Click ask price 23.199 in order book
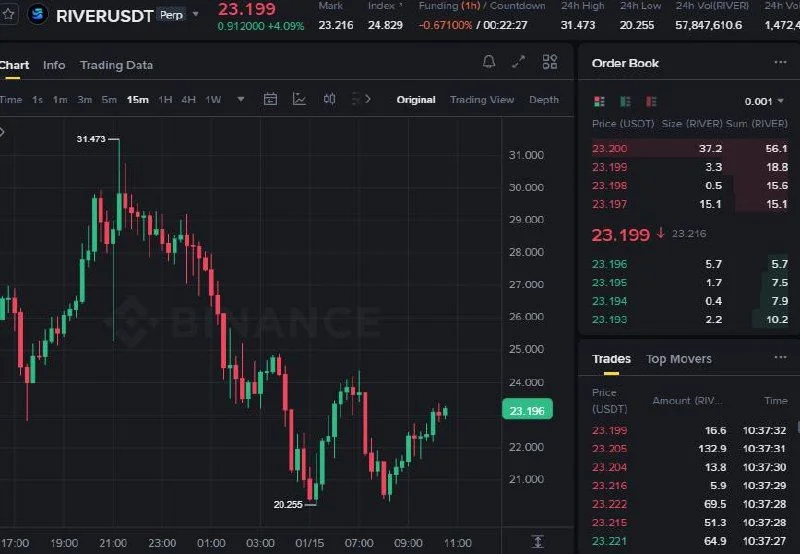Image resolution: width=800 pixels, height=554 pixels. (x=610, y=167)
